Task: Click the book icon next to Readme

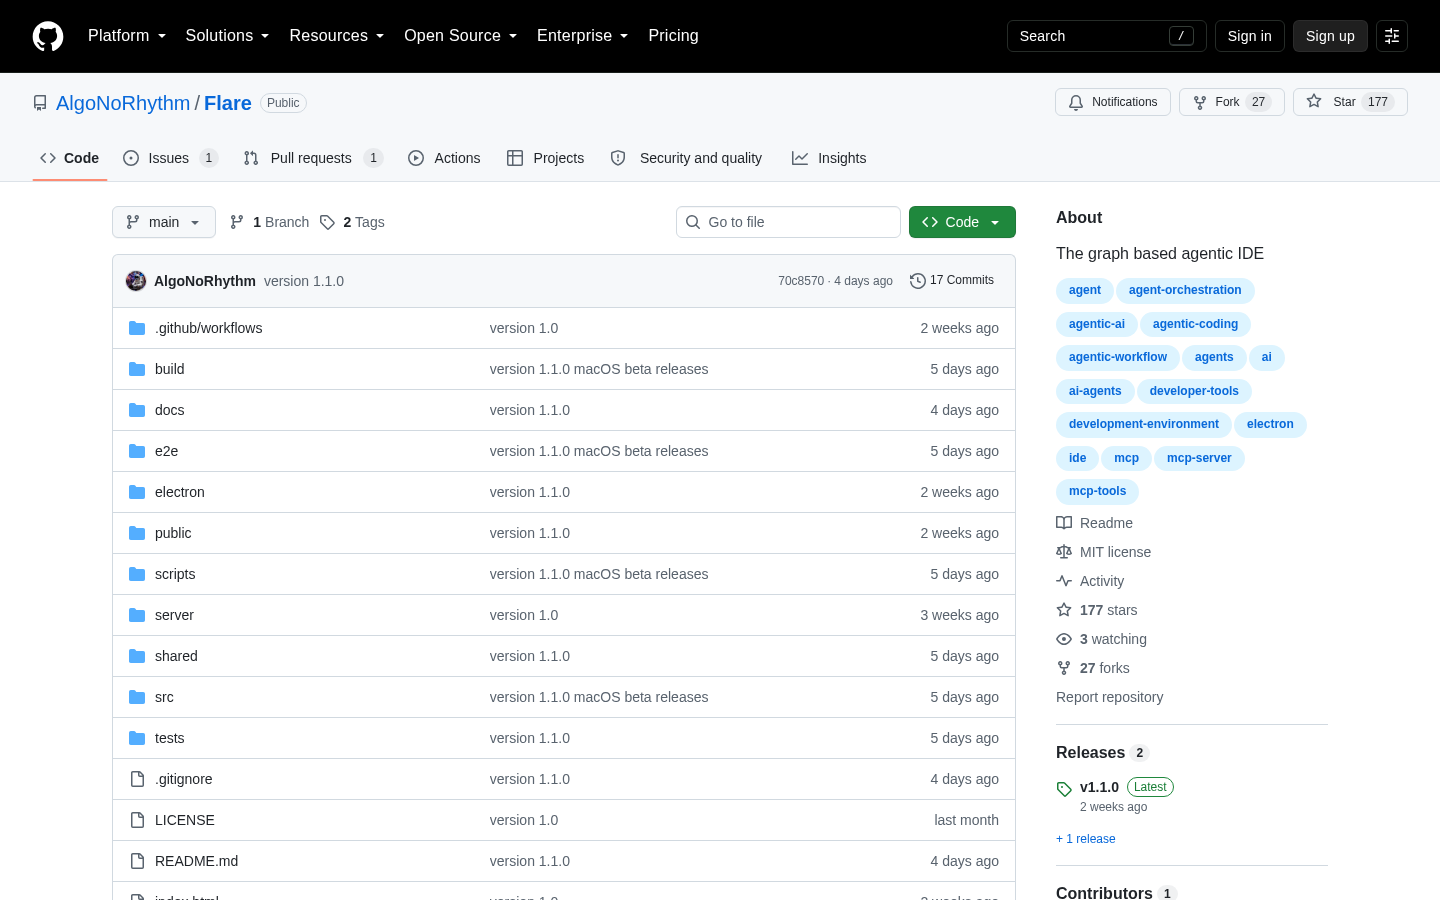Action: (1064, 523)
